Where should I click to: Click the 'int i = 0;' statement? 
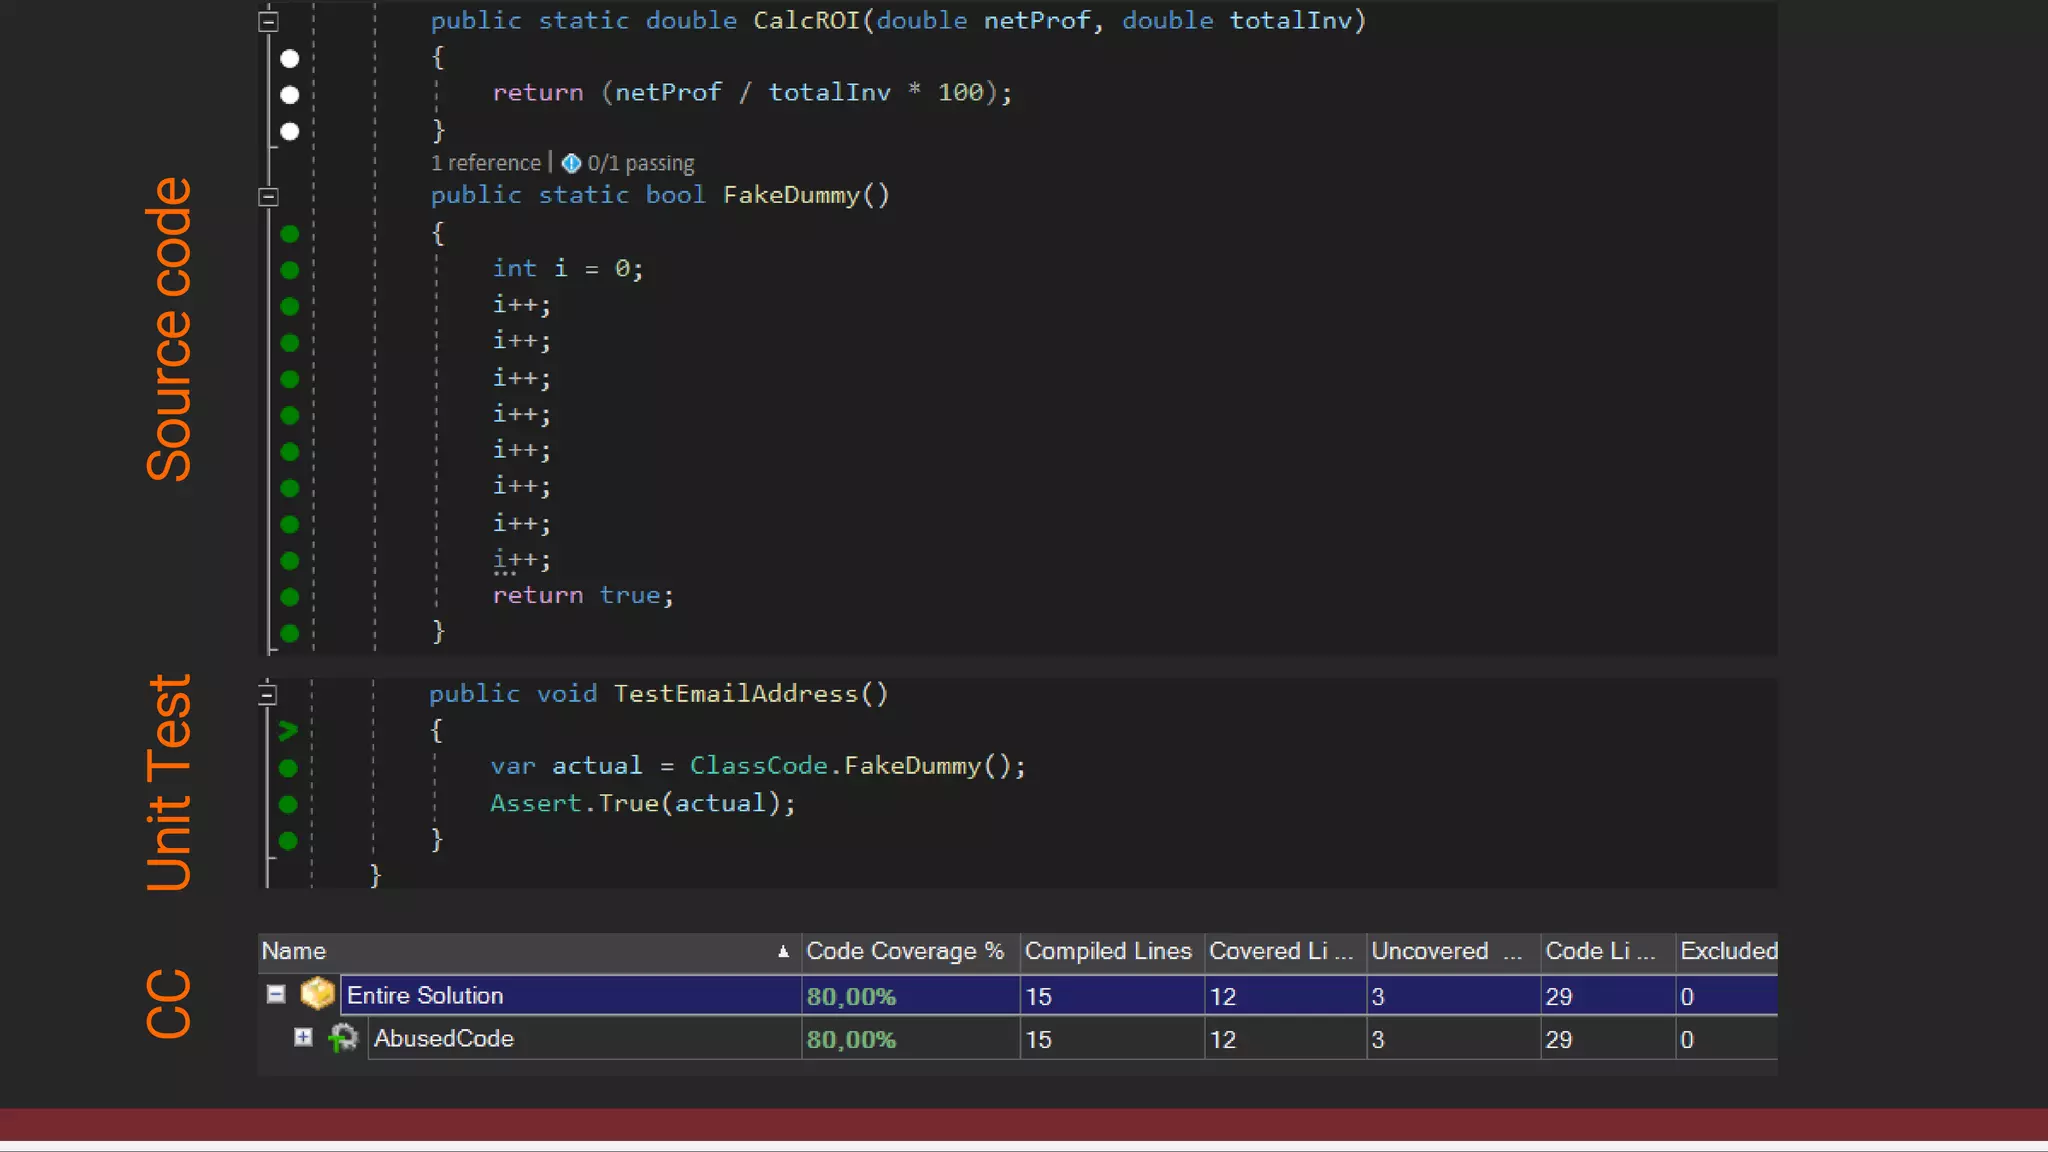568,268
